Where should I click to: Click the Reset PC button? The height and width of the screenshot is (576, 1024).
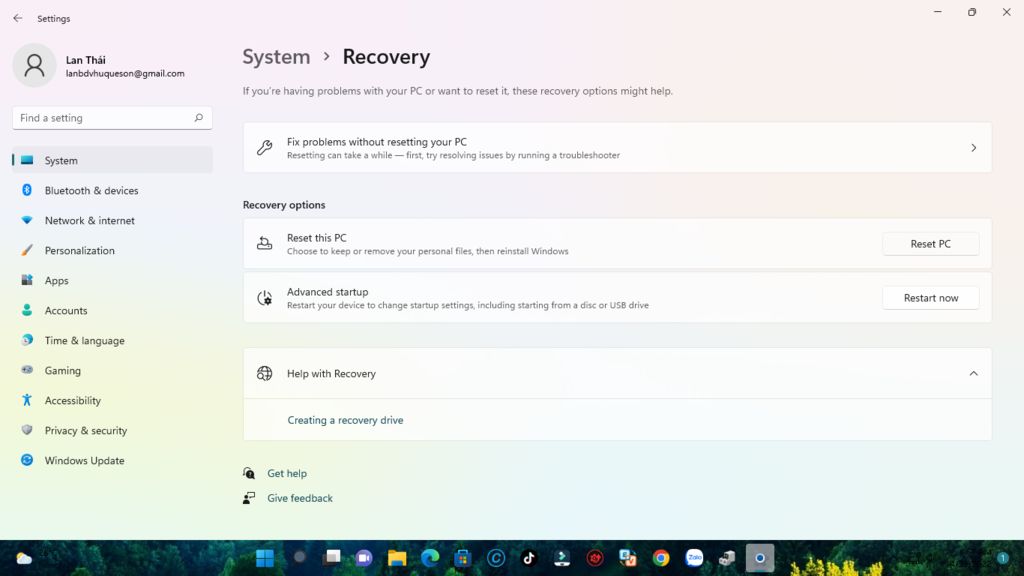[x=931, y=244]
